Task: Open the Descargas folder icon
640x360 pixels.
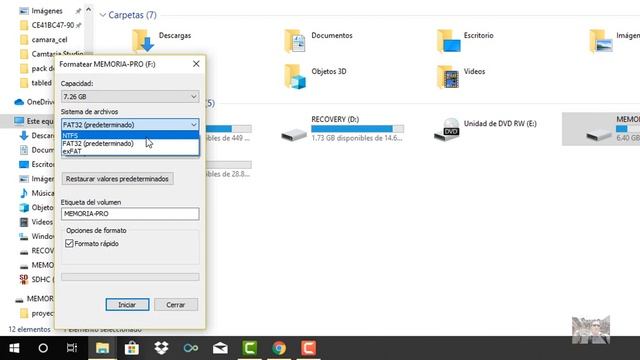Action: [x=143, y=41]
